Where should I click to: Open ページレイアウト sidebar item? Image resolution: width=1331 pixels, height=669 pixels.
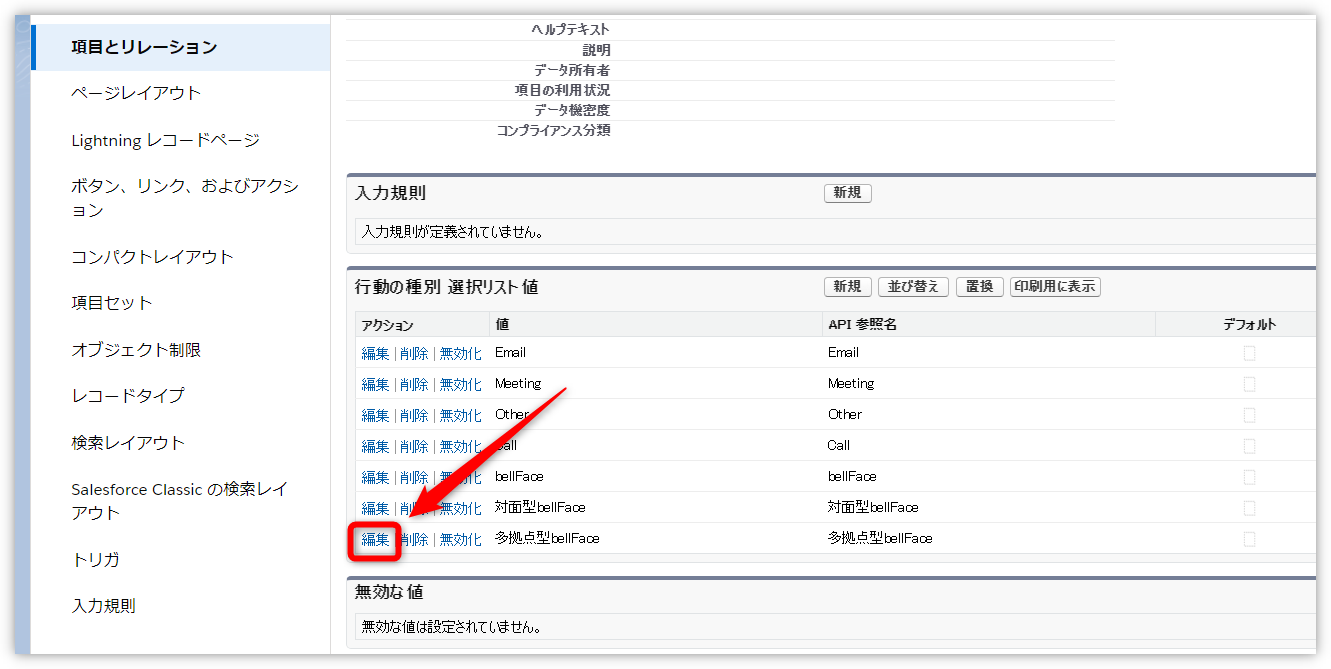136,93
